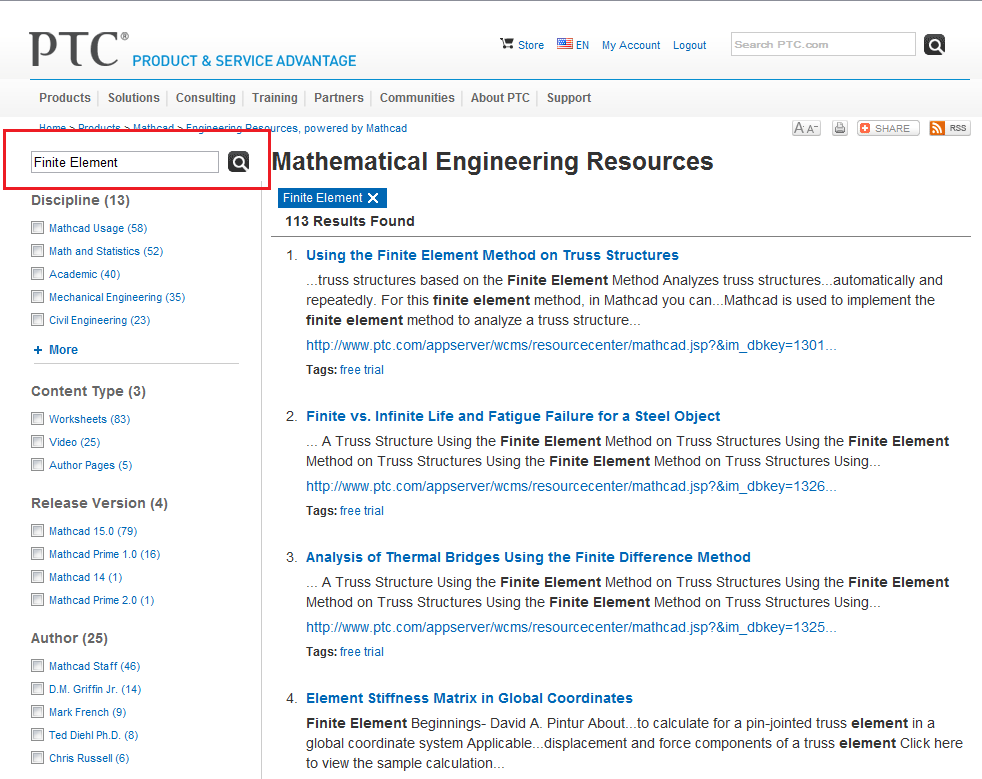The image size is (982, 779).
Task: Check the Mathcad Prime 1.0 (16) checkbox
Action: [x=38, y=554]
